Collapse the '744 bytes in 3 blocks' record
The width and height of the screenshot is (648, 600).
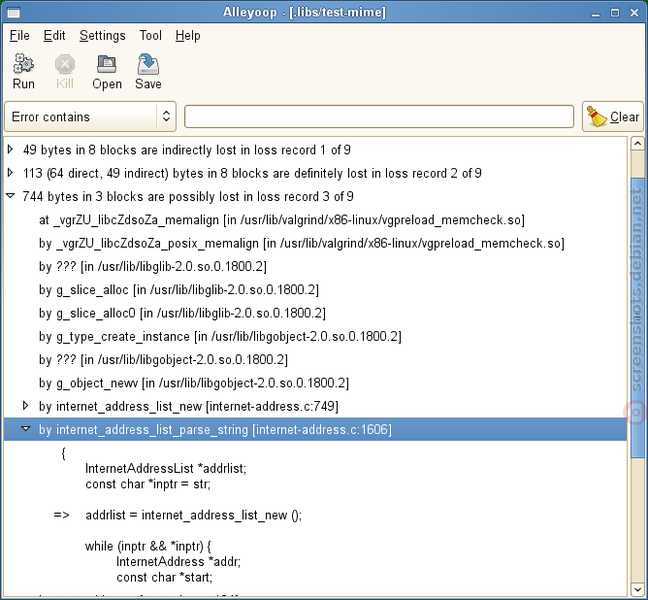[x=11, y=196]
